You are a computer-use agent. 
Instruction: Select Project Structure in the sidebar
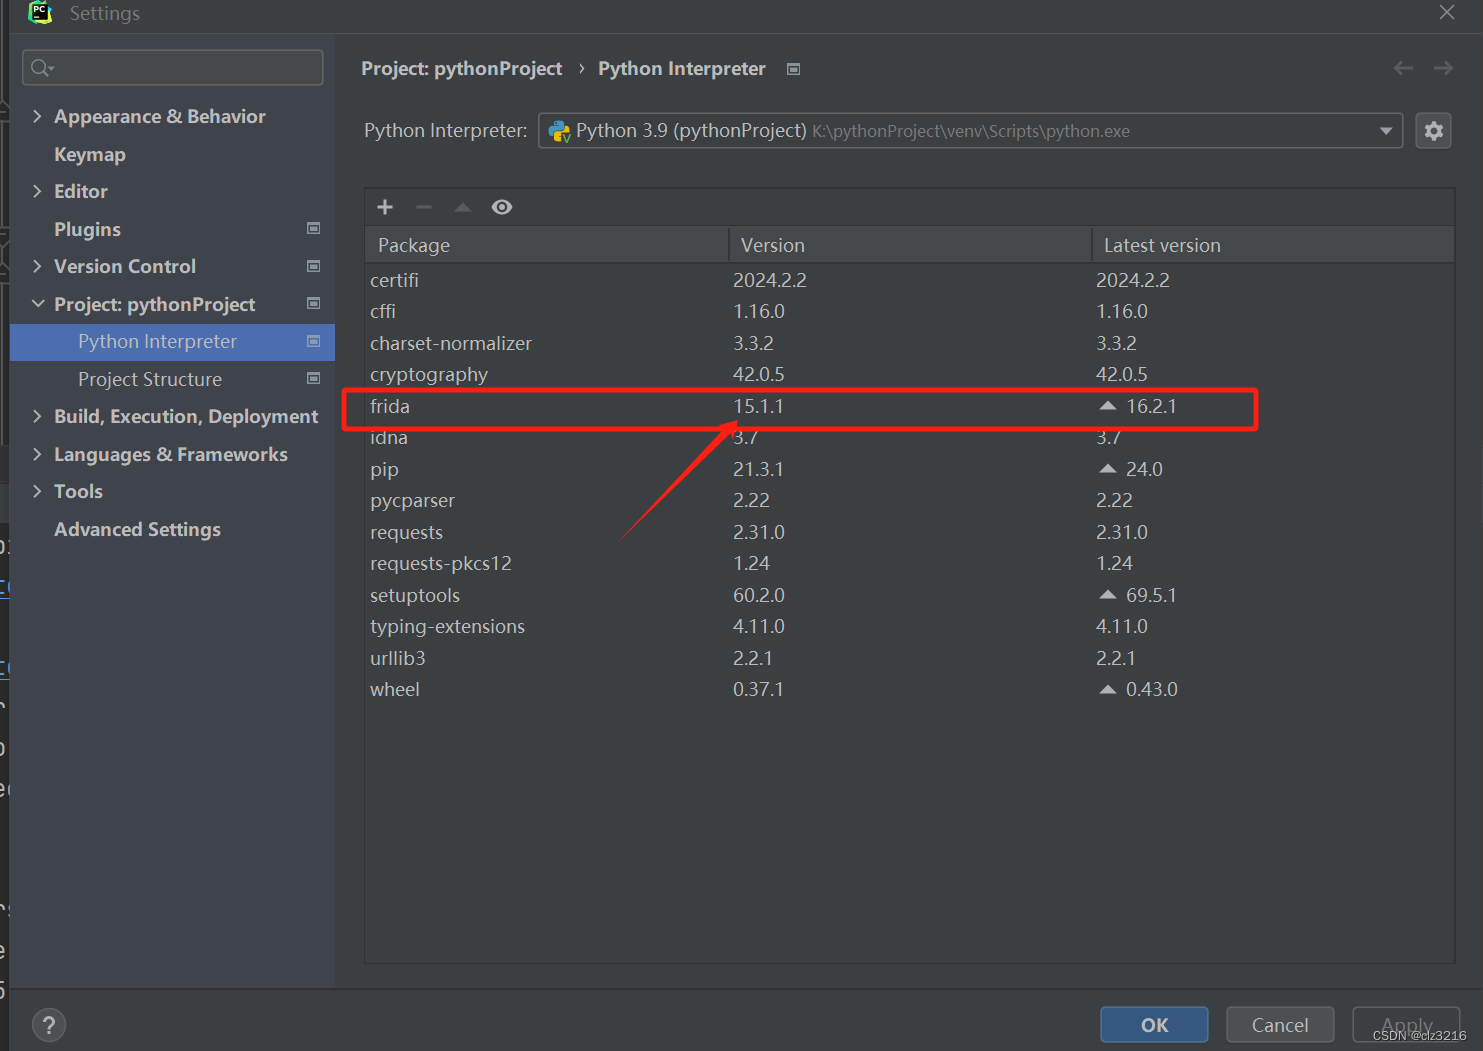click(149, 379)
